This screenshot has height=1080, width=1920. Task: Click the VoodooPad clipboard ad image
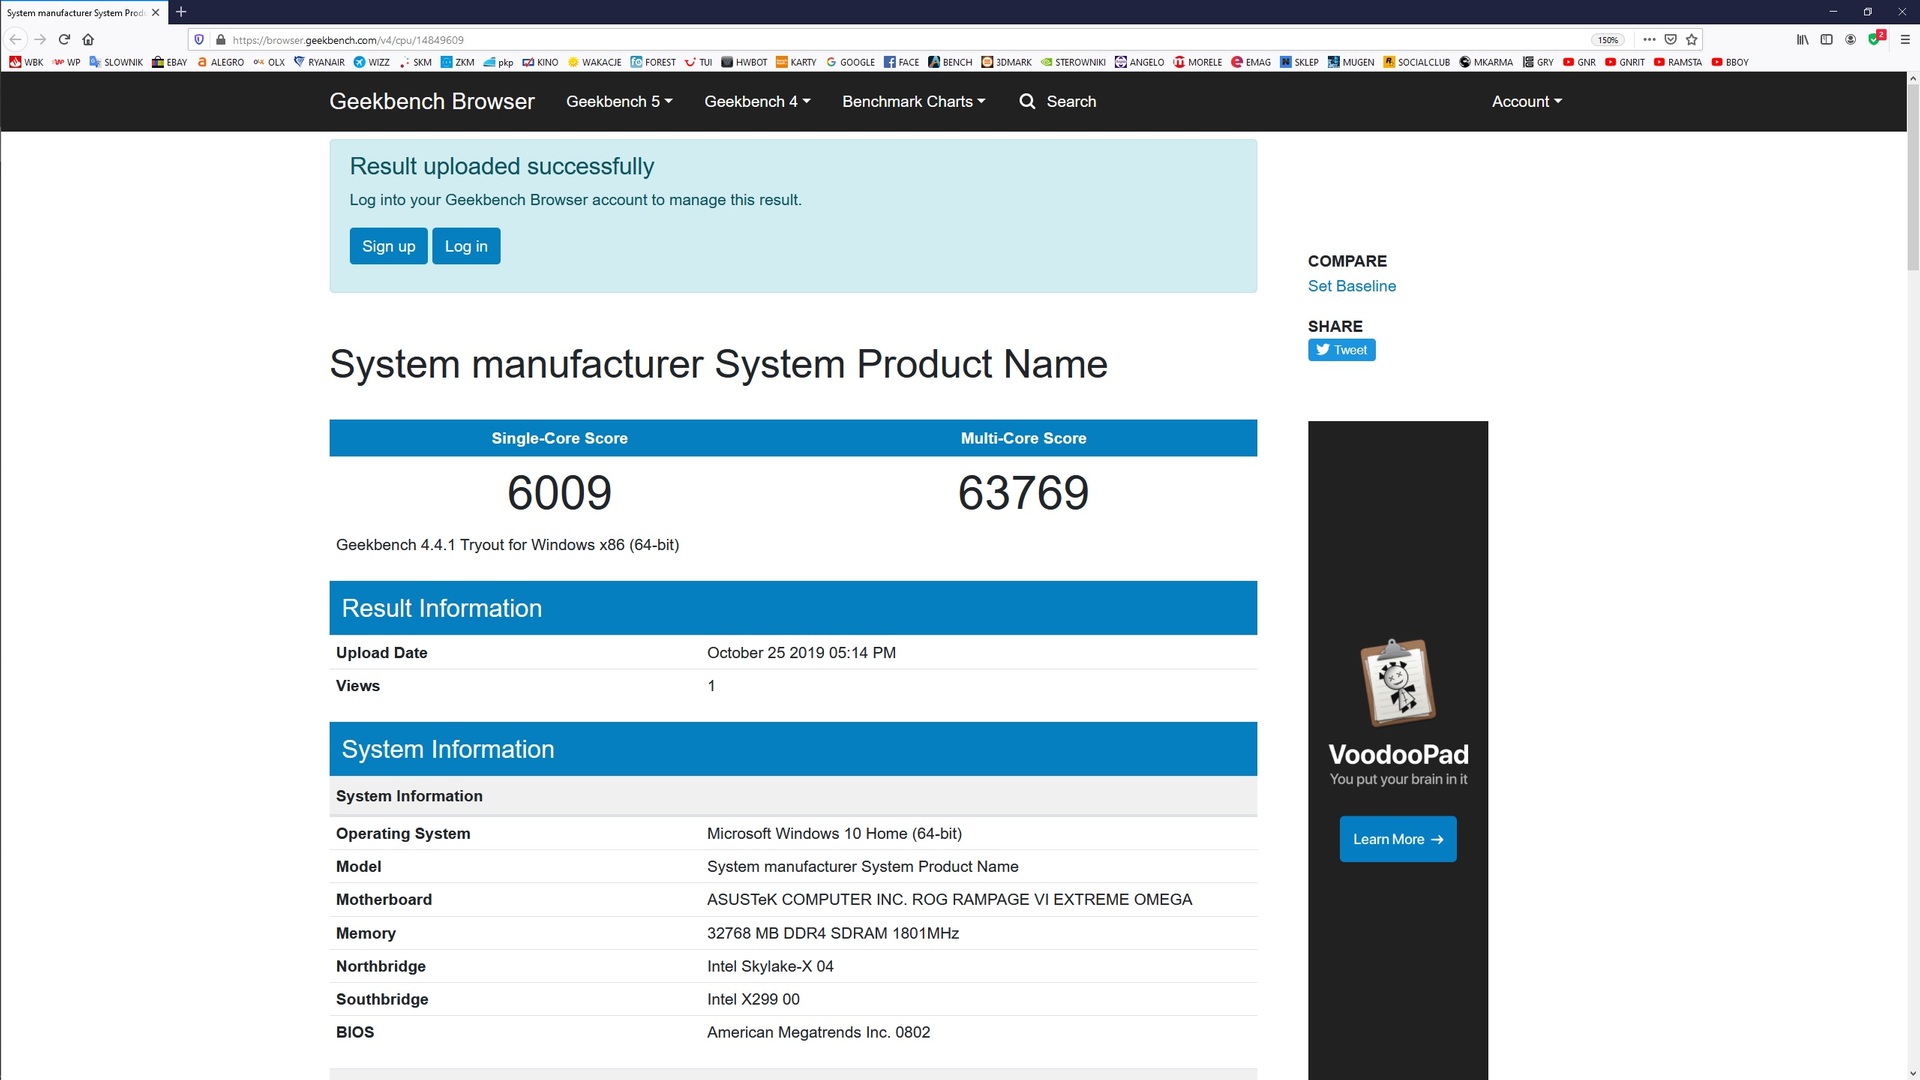point(1397,683)
